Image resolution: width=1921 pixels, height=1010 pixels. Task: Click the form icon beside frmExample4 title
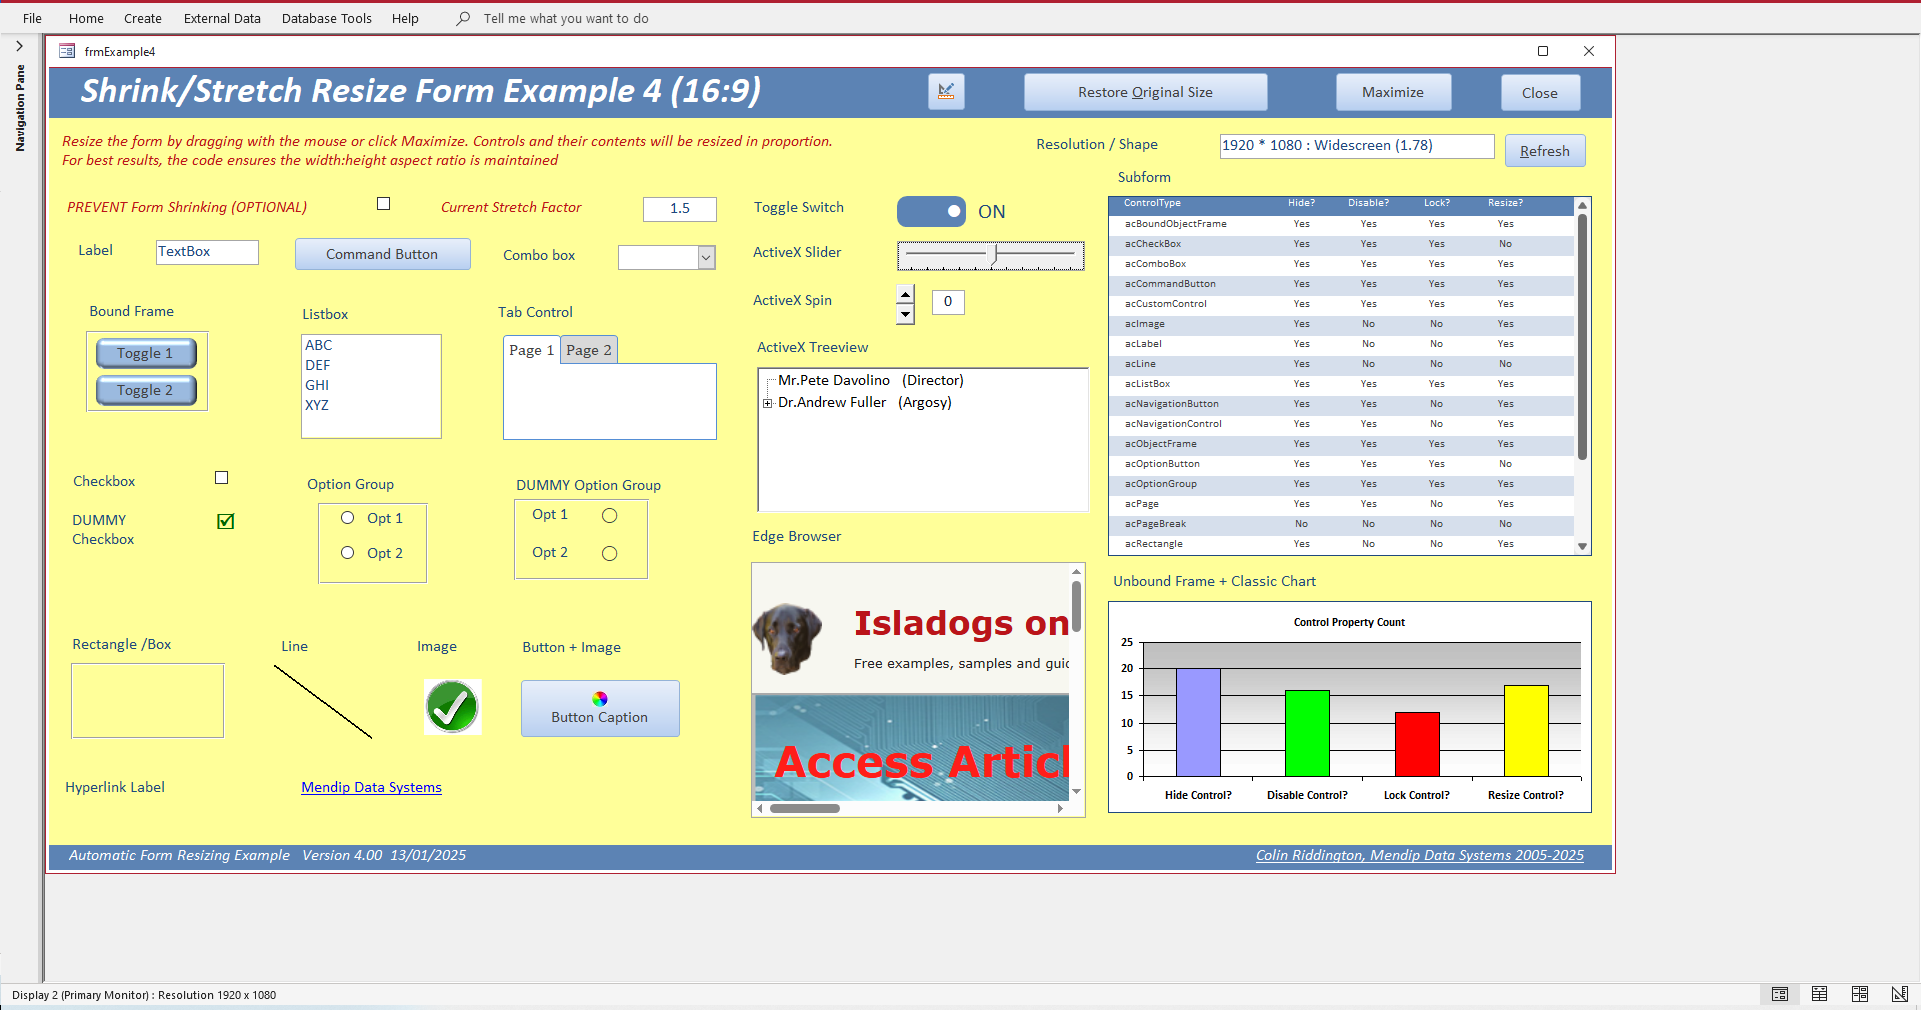click(x=67, y=51)
